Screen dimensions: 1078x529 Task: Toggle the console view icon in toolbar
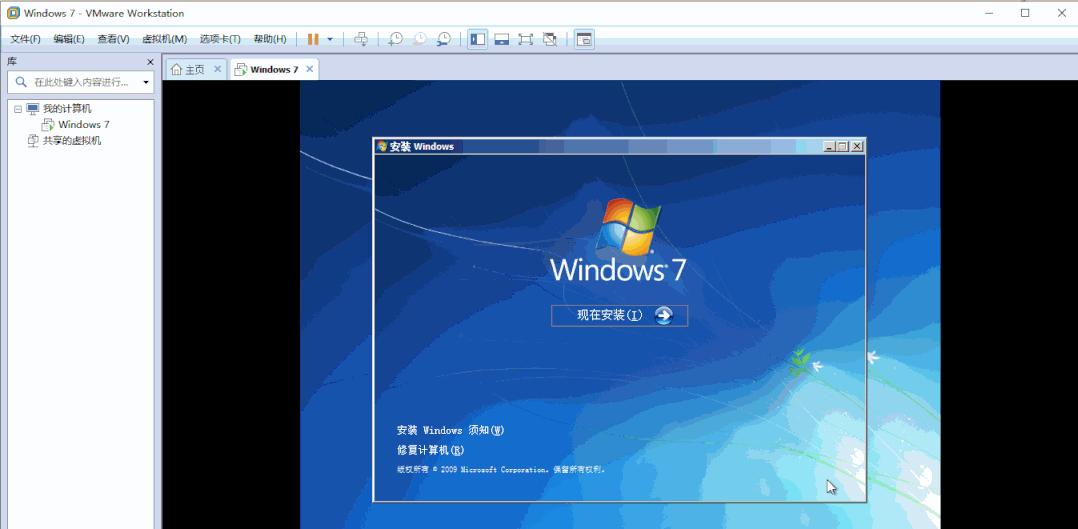point(584,39)
